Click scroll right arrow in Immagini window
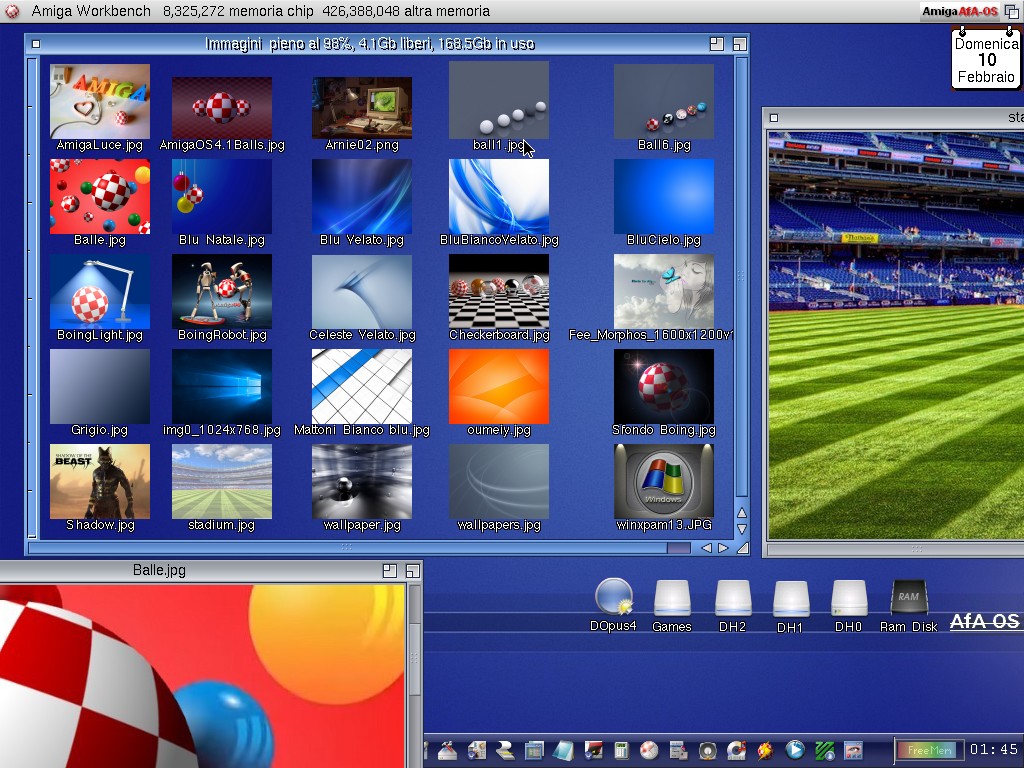 (x=723, y=548)
